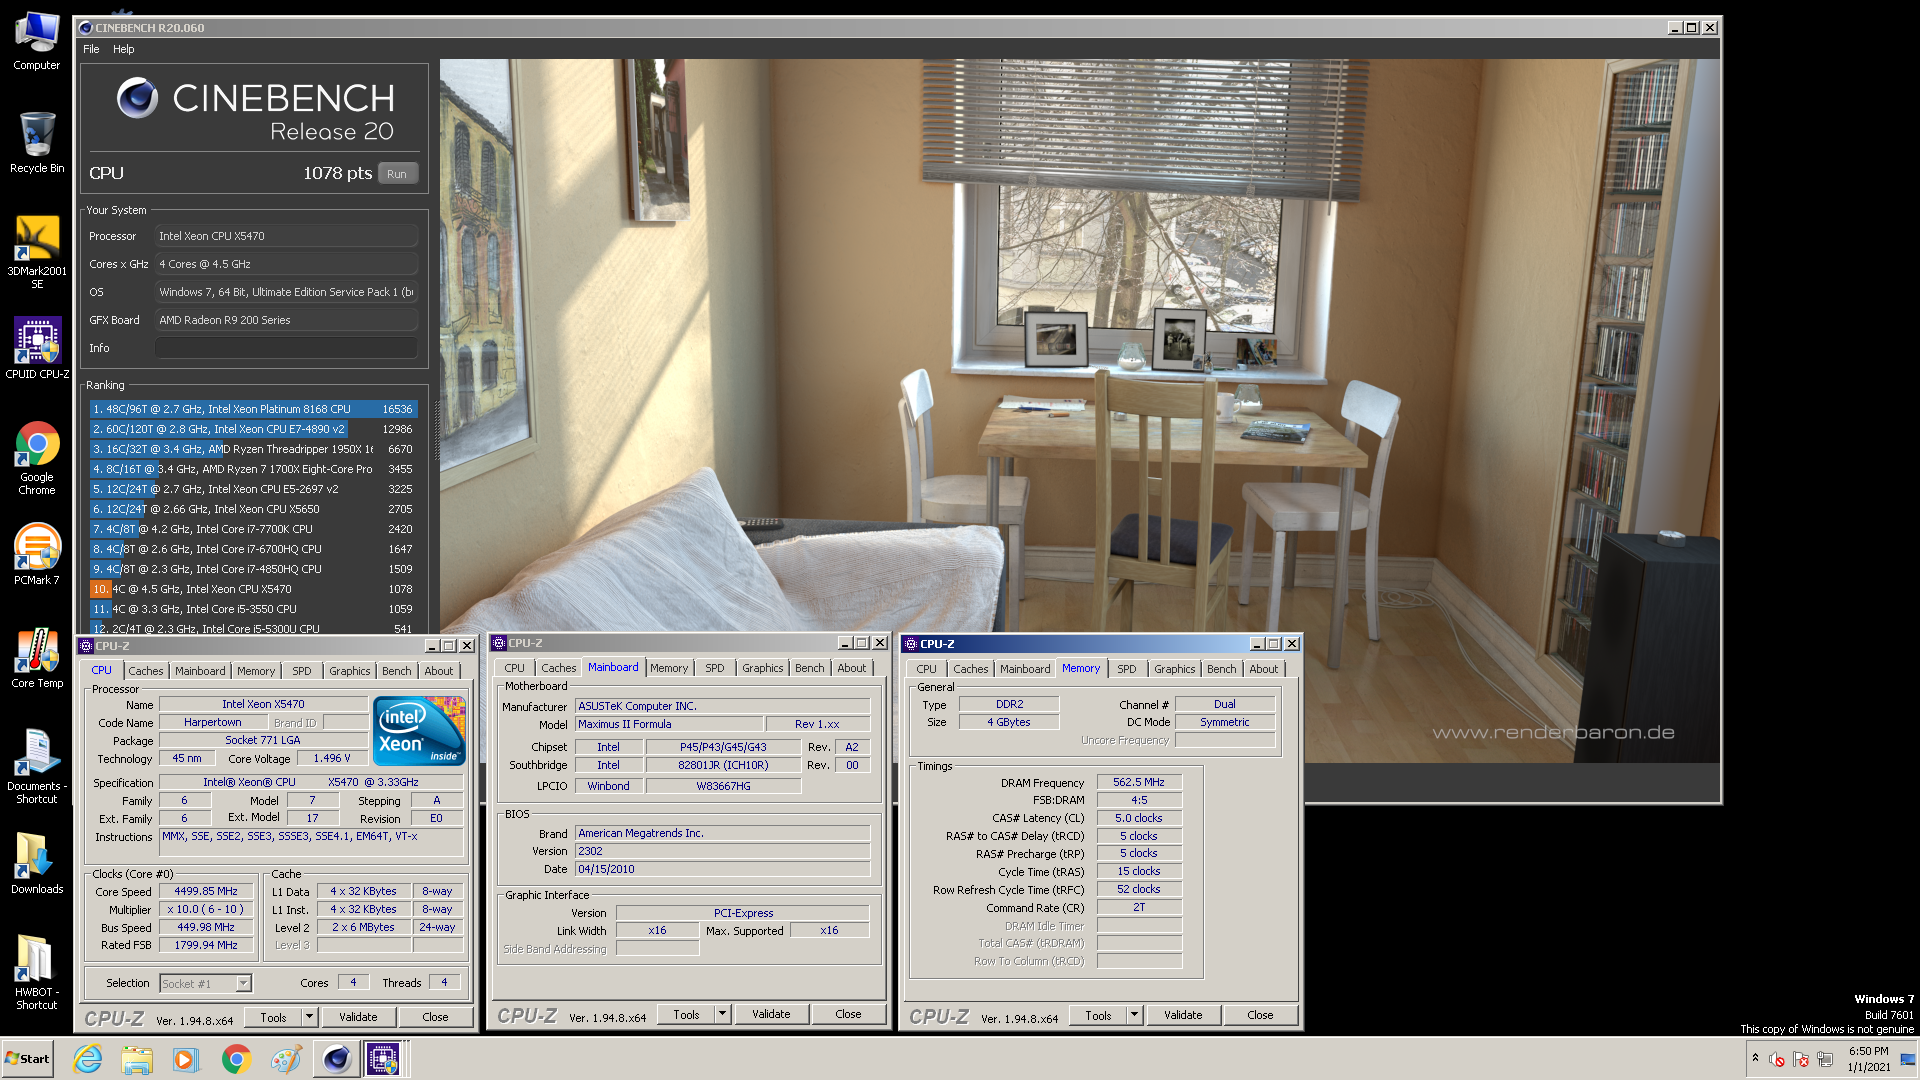Viewport: 1920px width, 1080px height.
Task: Open the Recycle Bin desktop icon
Action: point(37,142)
